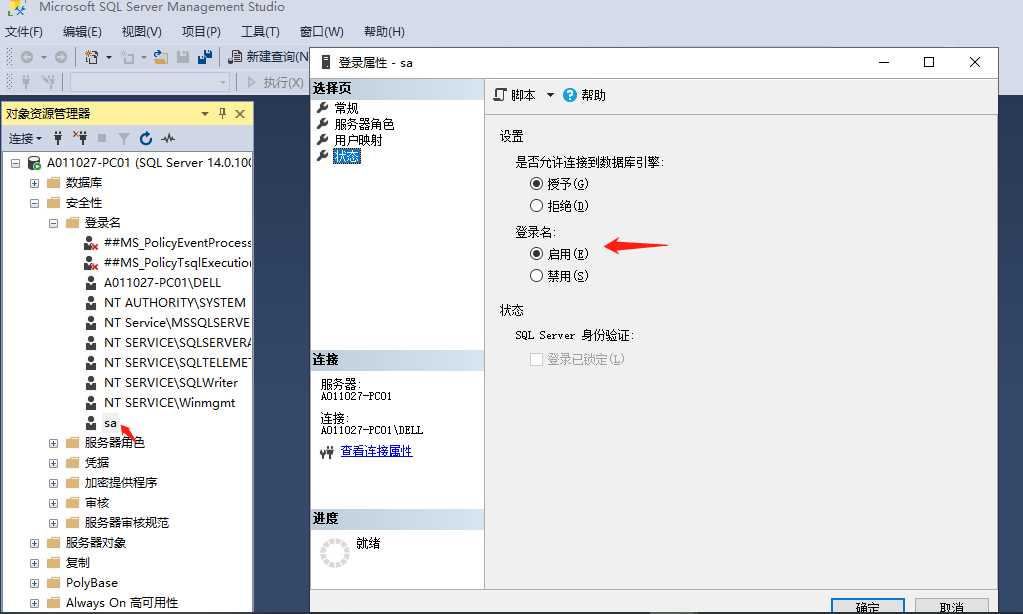1023x614 pixels.
Task: Open the 帮助(H) menu
Action: [384, 31]
